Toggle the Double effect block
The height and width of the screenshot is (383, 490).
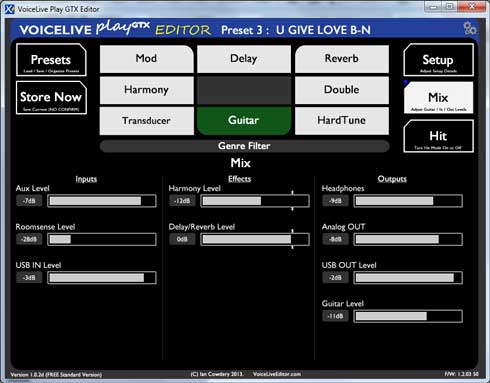[x=342, y=90]
